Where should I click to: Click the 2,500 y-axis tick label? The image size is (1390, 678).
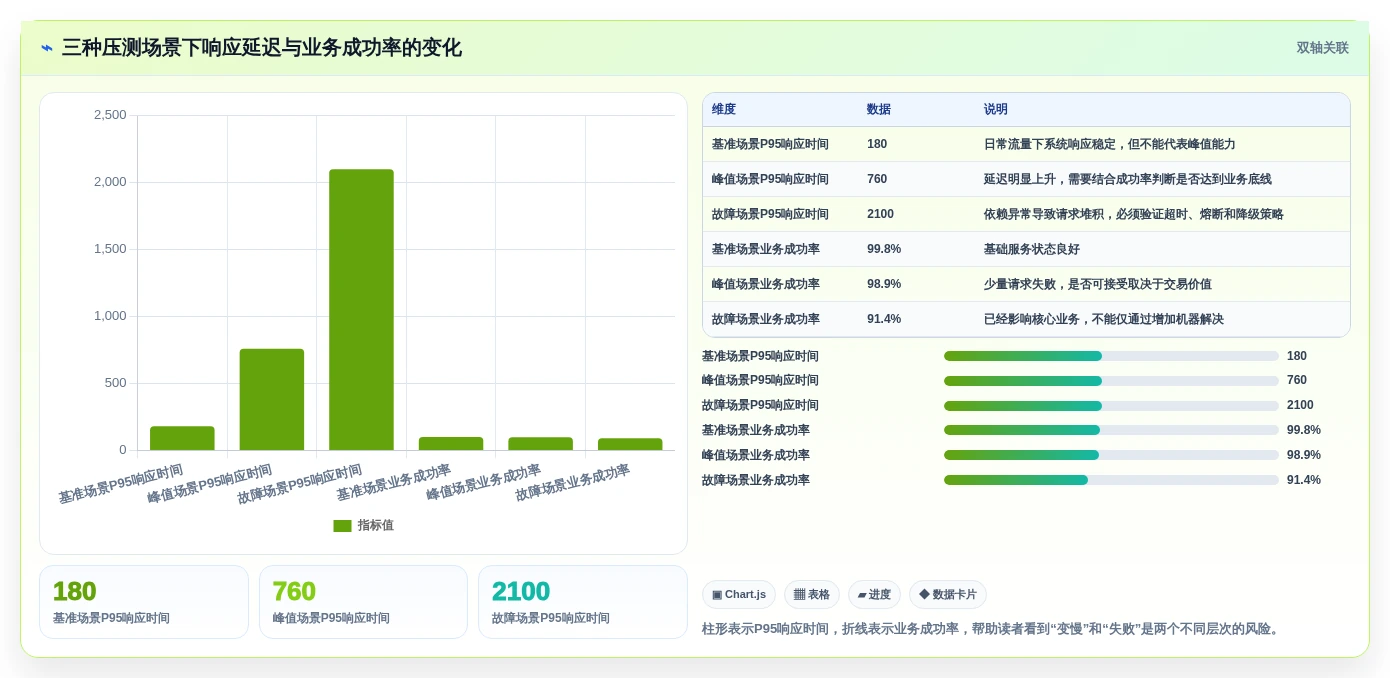(x=110, y=115)
